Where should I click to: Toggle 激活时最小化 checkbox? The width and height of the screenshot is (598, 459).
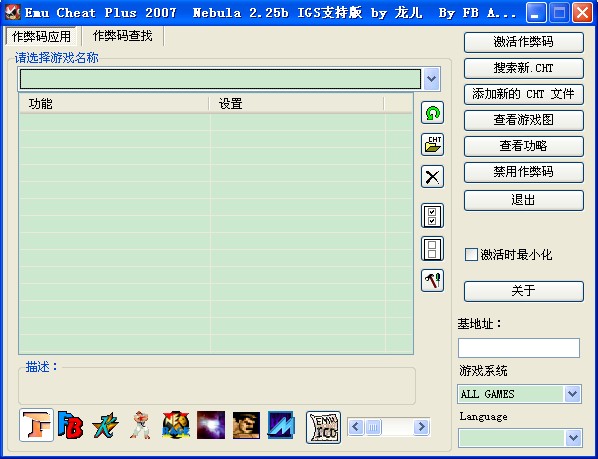[x=471, y=254]
